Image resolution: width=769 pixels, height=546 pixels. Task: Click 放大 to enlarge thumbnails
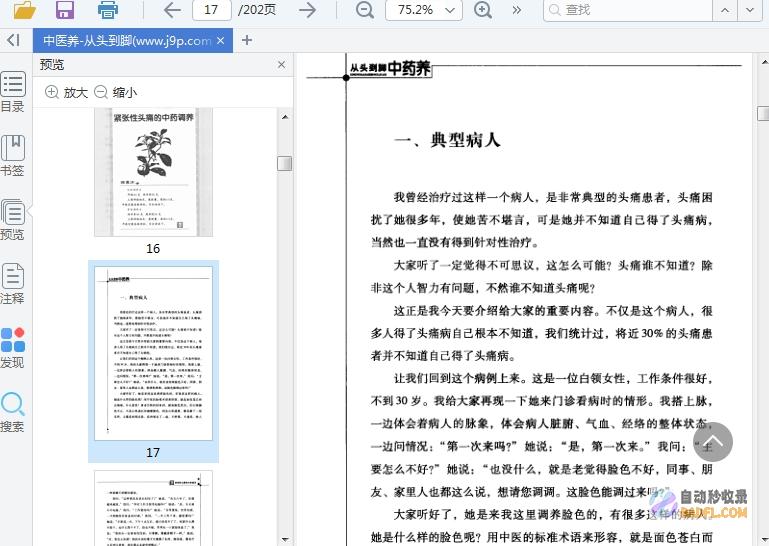[66, 92]
